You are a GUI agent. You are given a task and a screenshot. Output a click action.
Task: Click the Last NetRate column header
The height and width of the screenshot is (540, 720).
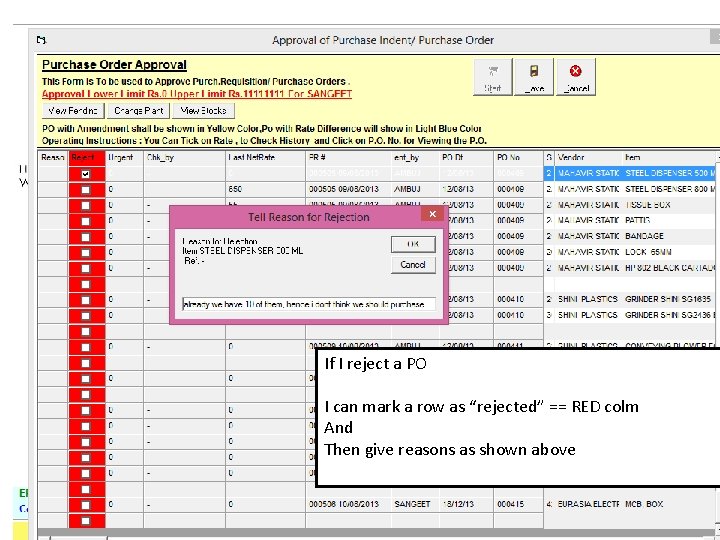tap(265, 158)
